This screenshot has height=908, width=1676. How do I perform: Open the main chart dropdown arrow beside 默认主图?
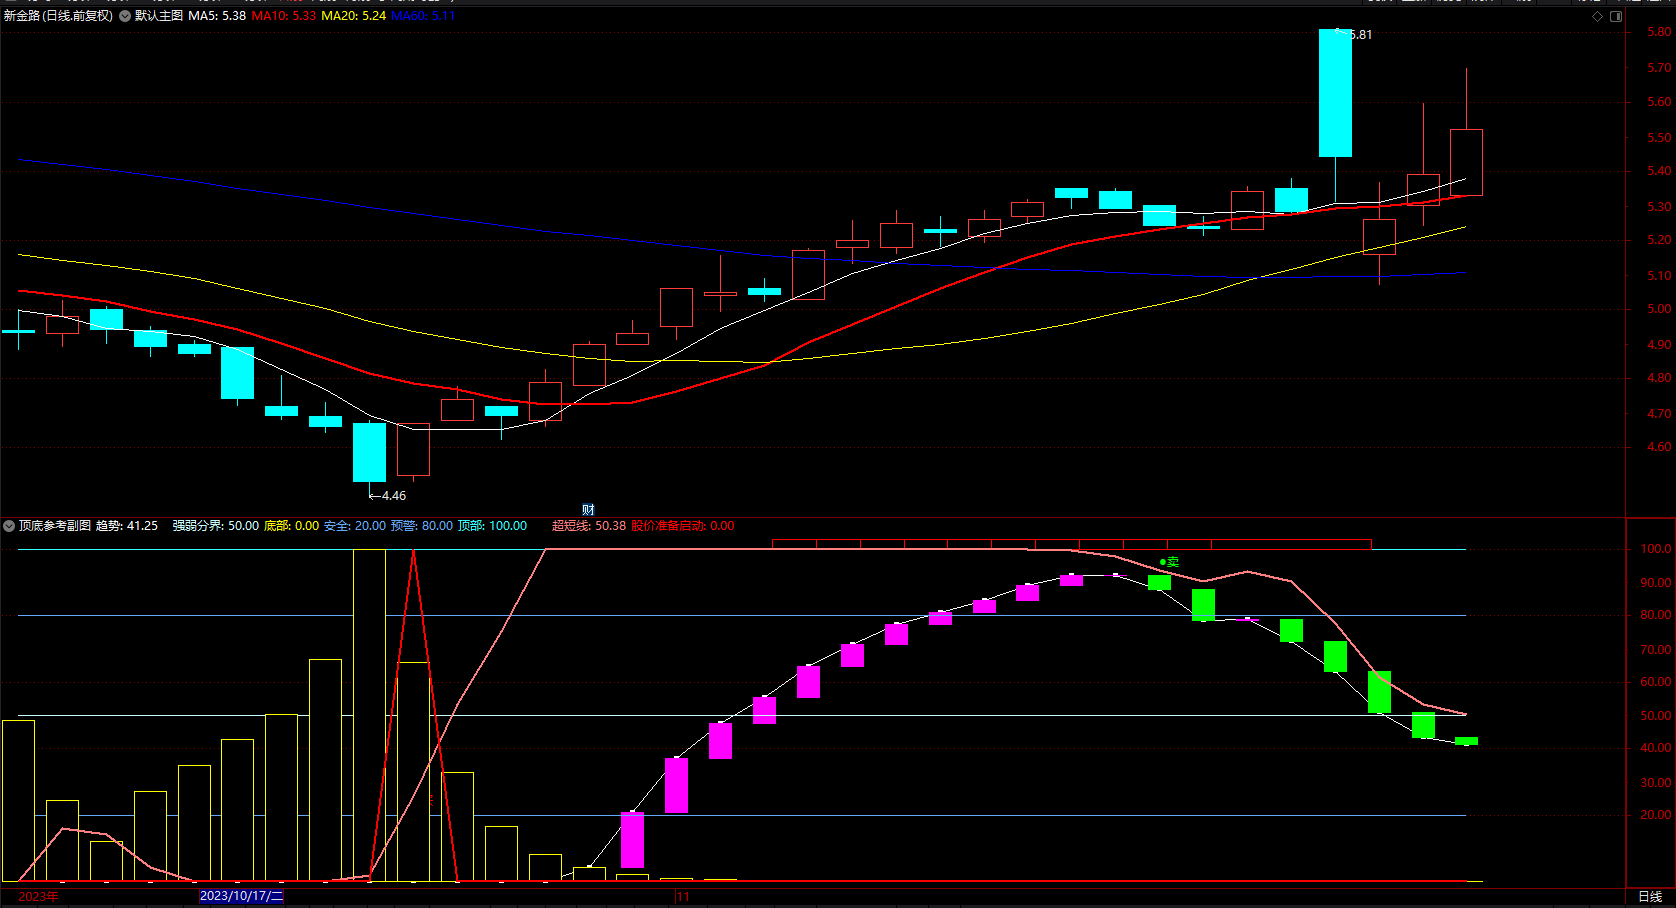click(125, 16)
